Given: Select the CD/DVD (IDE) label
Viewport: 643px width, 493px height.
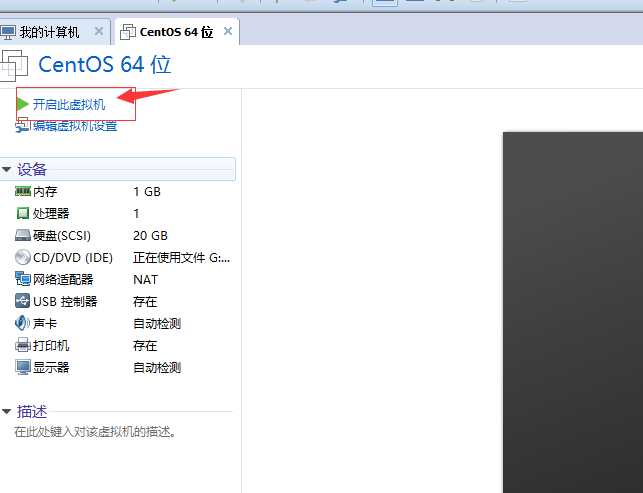Looking at the screenshot, I should [x=73, y=258].
